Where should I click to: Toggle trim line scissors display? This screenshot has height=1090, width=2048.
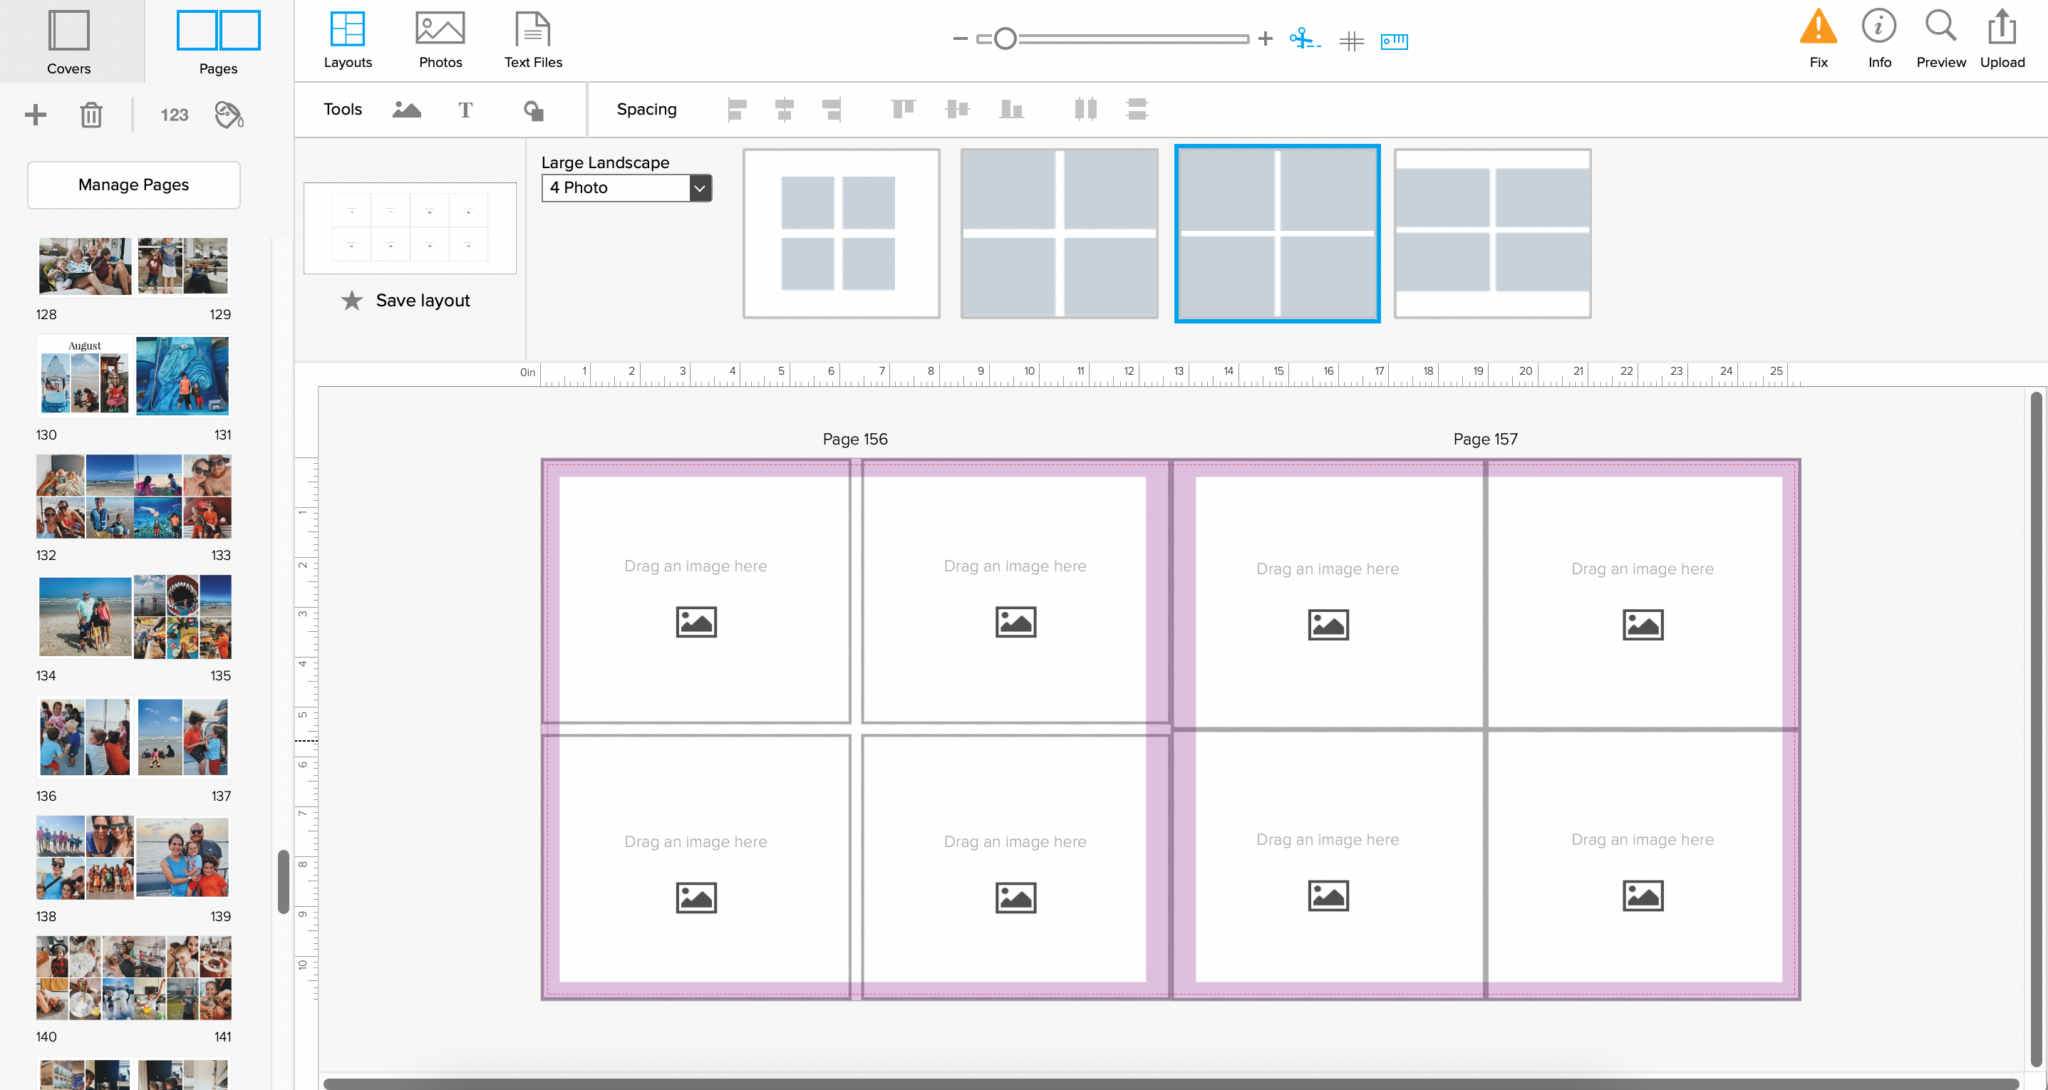1304,40
